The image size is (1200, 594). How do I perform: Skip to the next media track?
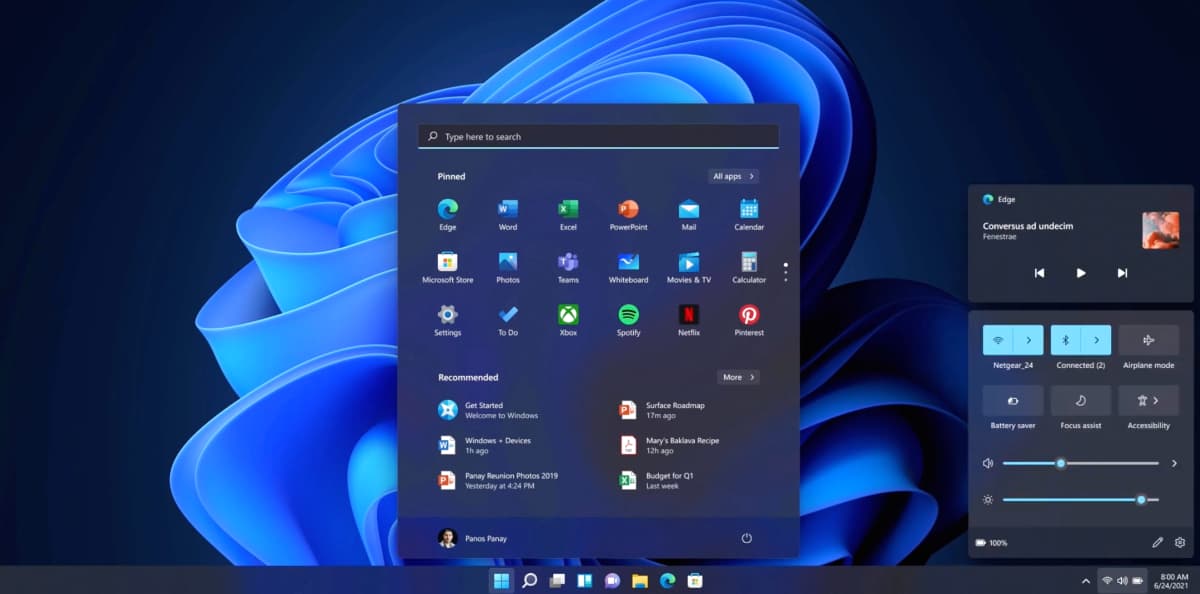coord(1122,273)
